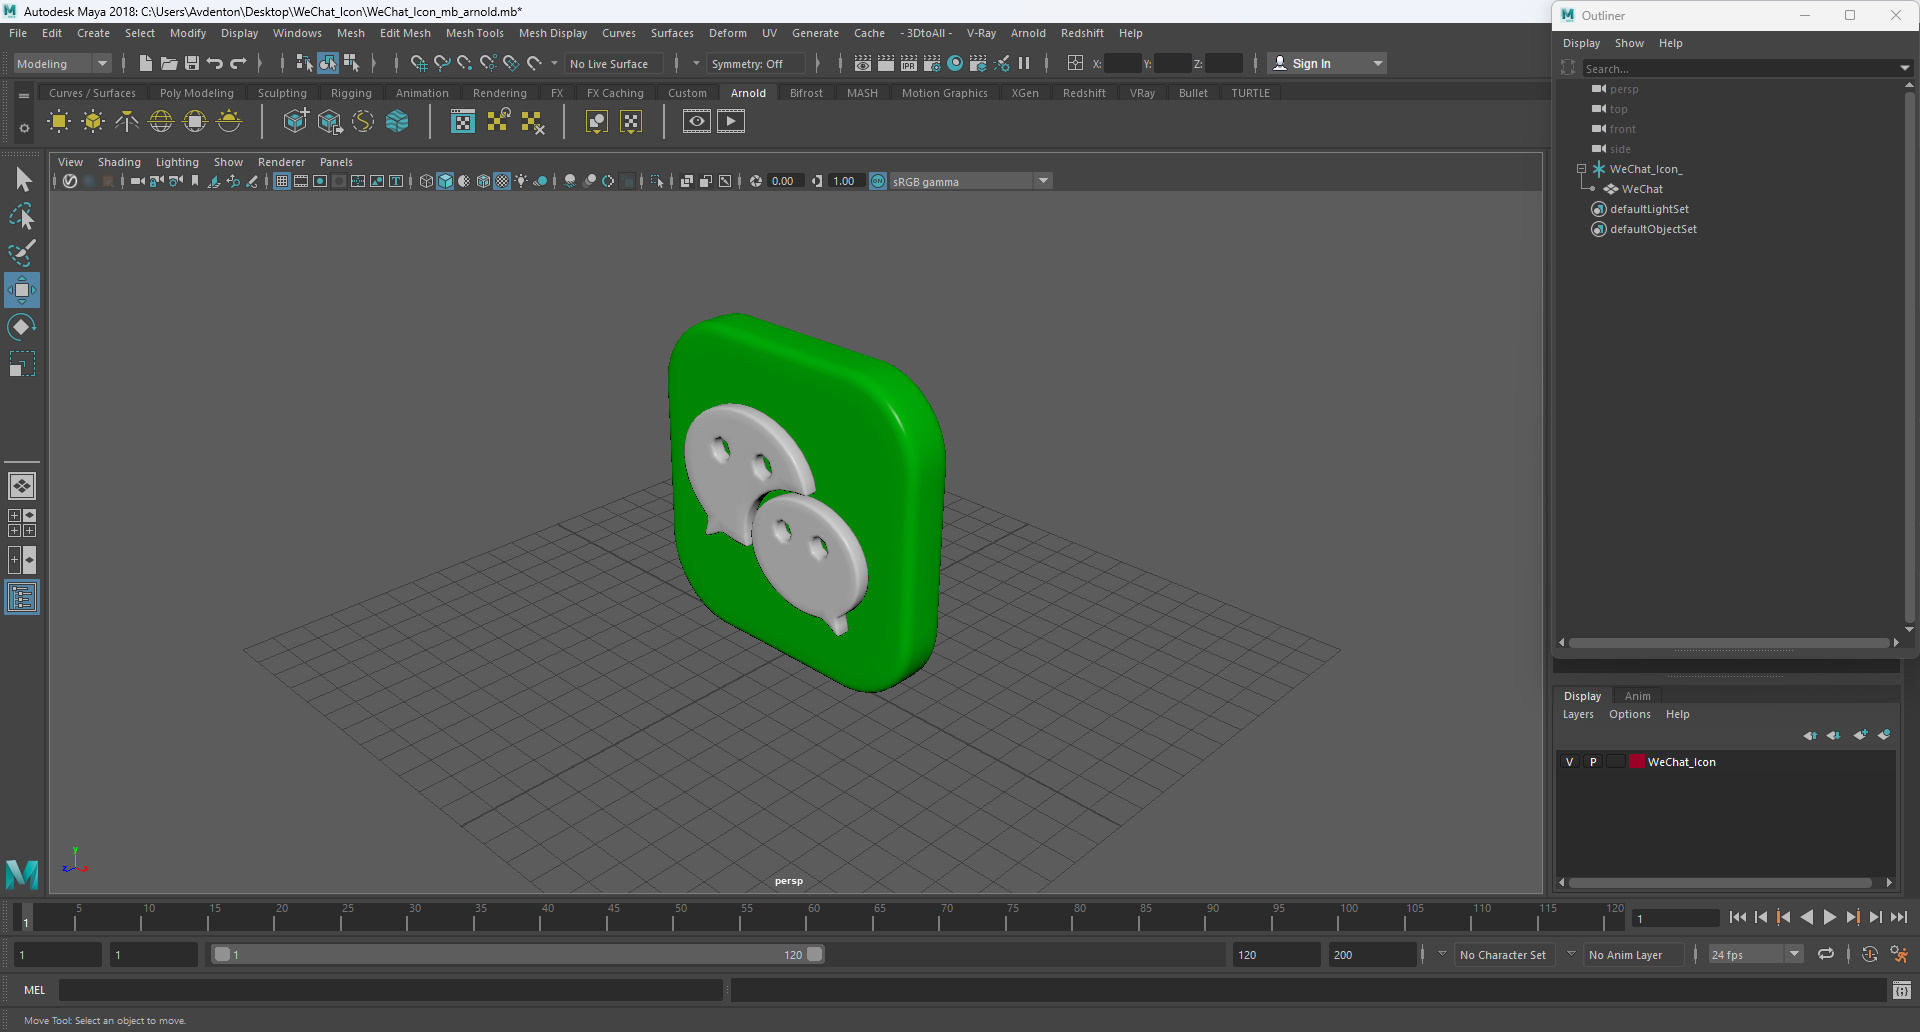1920x1032 pixels.
Task: Create a new scene file
Action: pyautogui.click(x=146, y=63)
